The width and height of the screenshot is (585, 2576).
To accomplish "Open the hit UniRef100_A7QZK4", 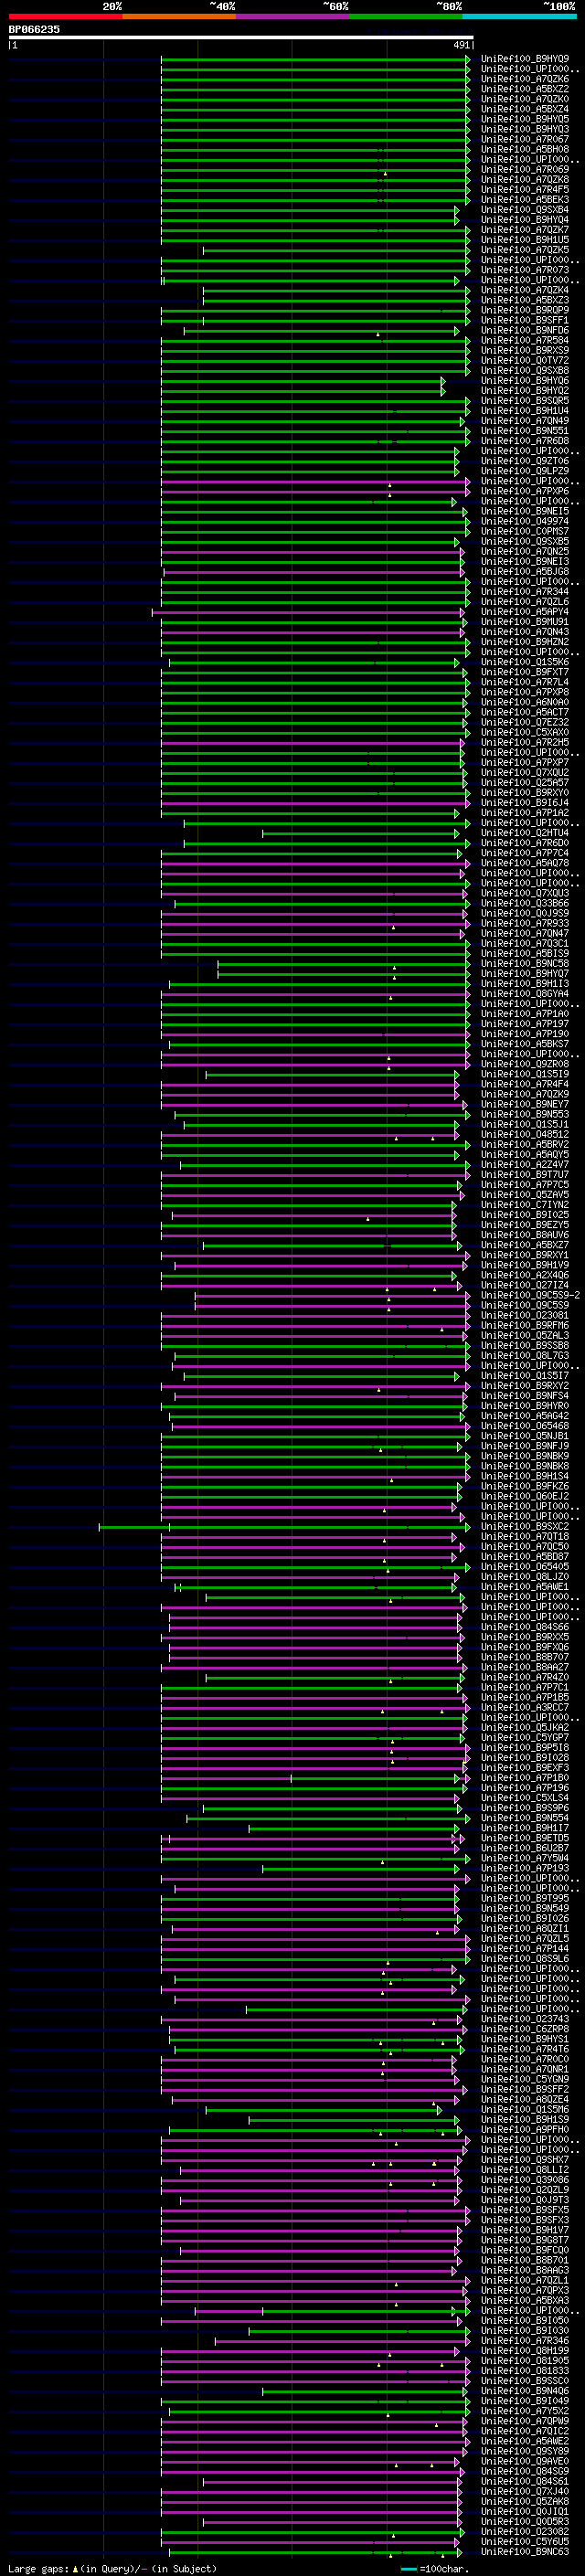I will pyautogui.click(x=525, y=290).
